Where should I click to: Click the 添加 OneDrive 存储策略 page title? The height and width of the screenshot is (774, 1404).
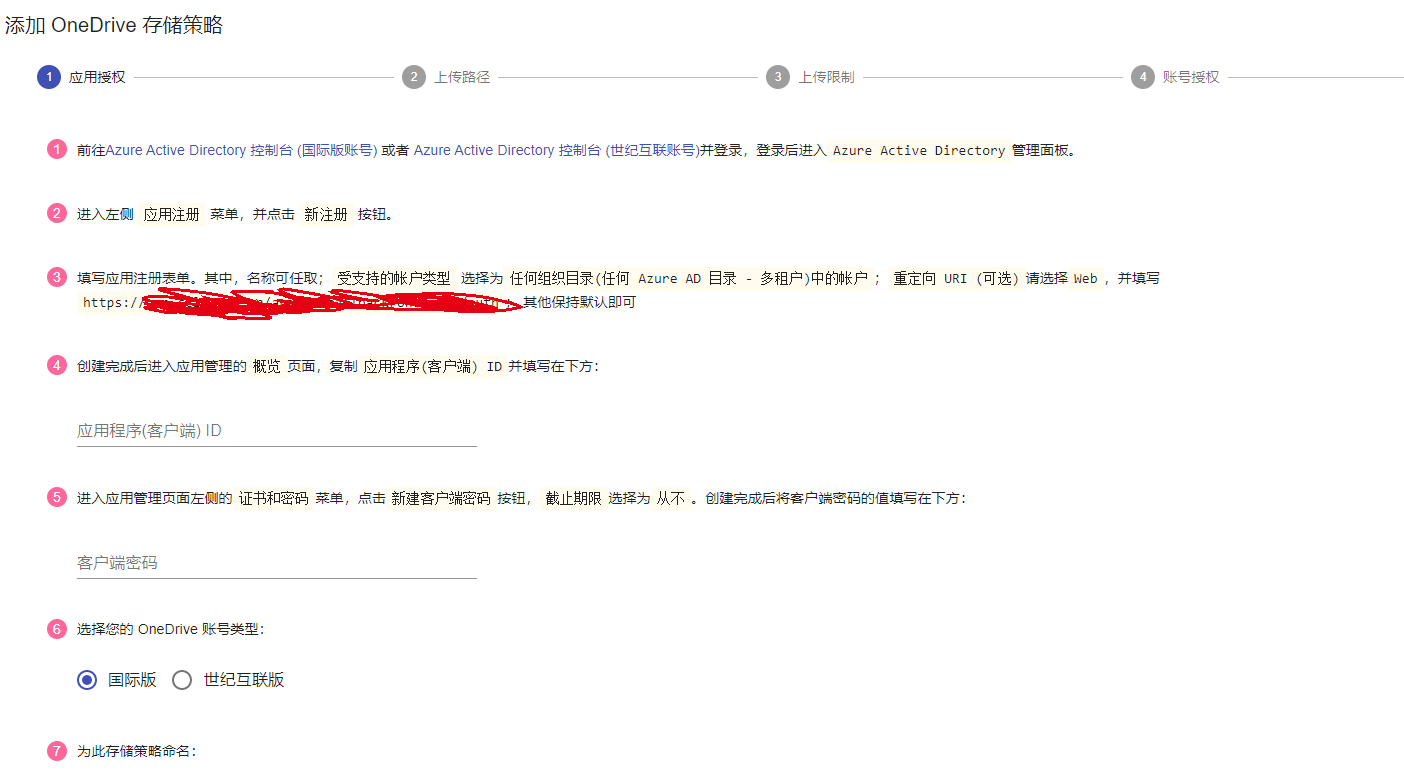[114, 26]
